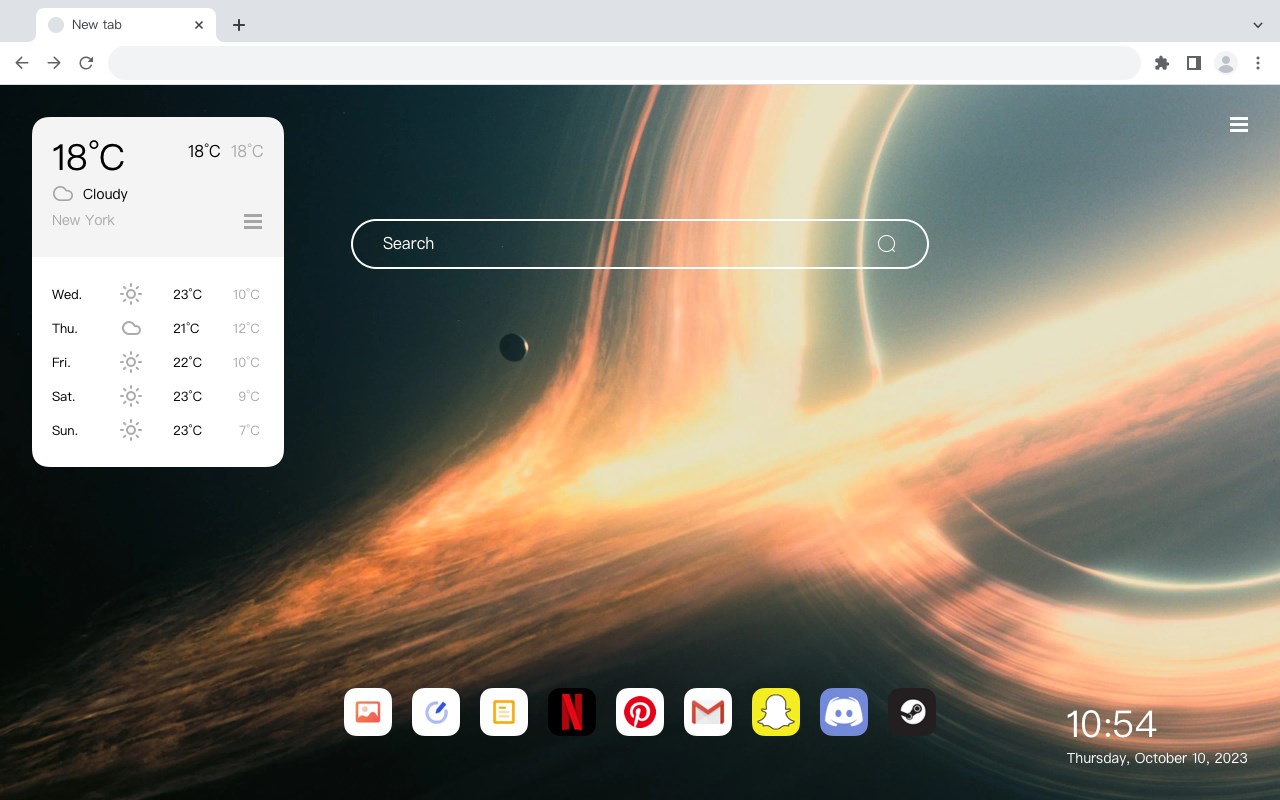Click Friday's 22°C high temperature
This screenshot has height=800, width=1280.
click(x=187, y=362)
